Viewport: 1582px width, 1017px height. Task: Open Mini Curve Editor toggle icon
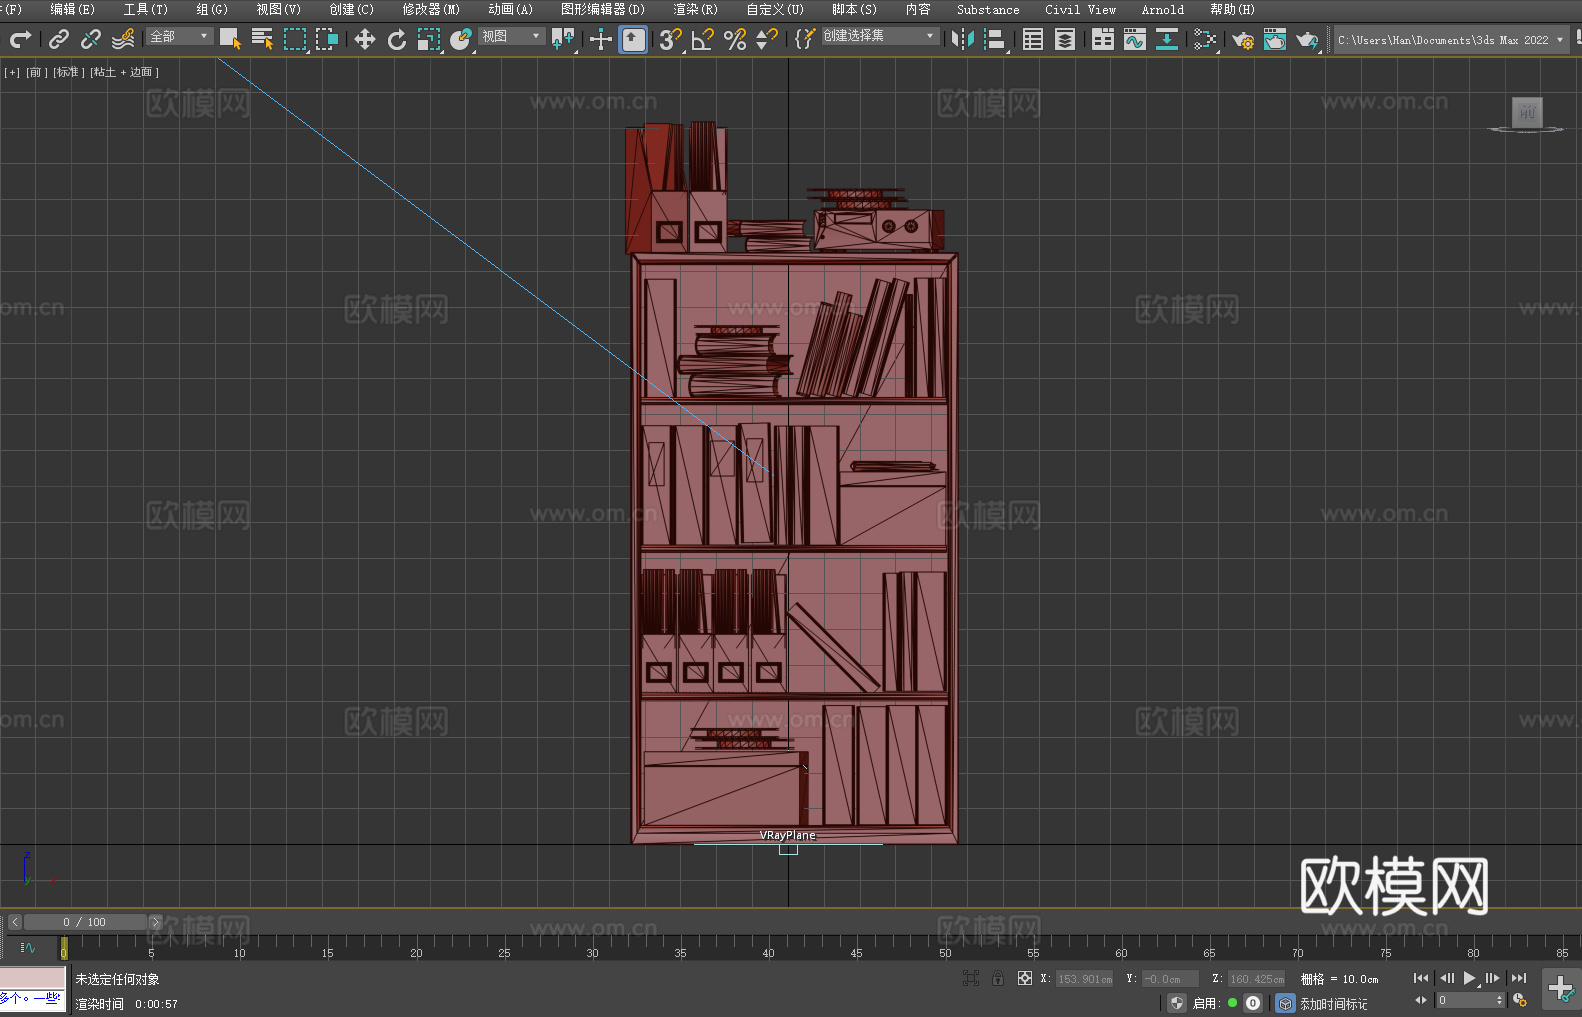(x=28, y=947)
